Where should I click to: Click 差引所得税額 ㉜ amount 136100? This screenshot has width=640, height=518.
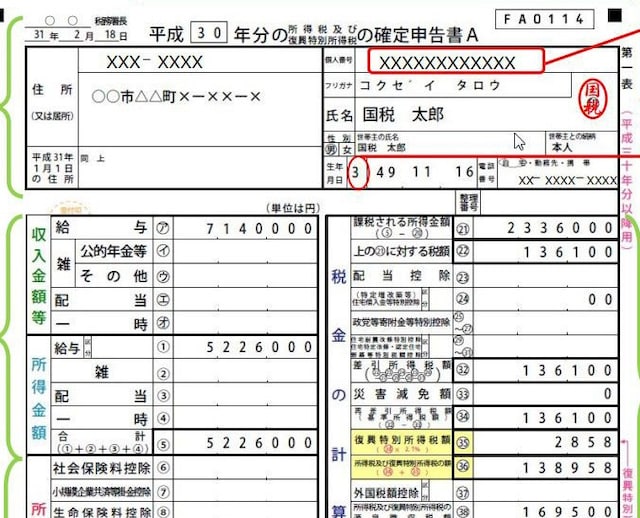coord(568,371)
